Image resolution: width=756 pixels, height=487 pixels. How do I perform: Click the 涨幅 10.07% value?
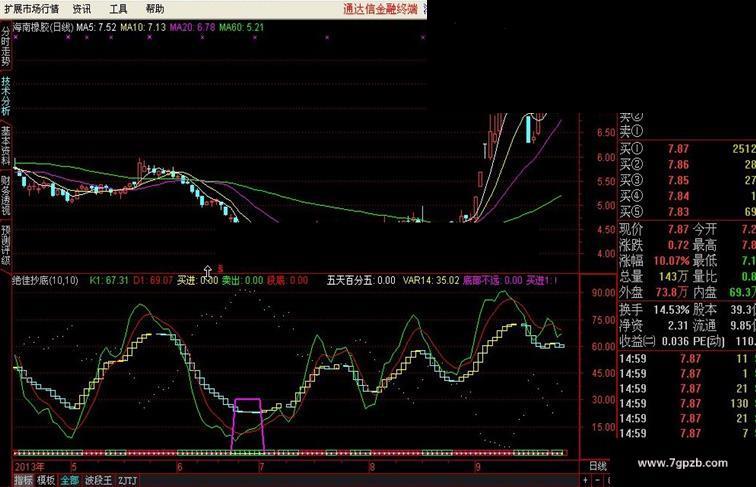(x=671, y=261)
